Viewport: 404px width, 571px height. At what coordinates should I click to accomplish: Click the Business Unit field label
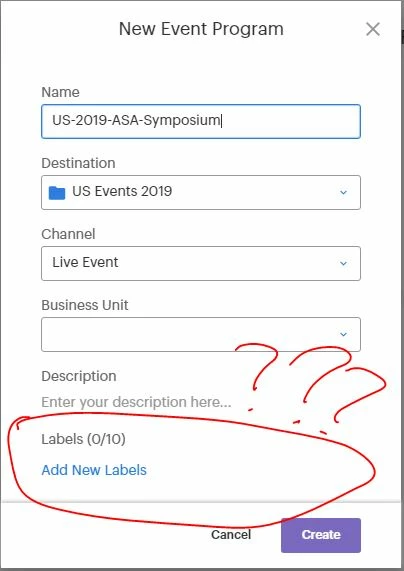(x=85, y=305)
